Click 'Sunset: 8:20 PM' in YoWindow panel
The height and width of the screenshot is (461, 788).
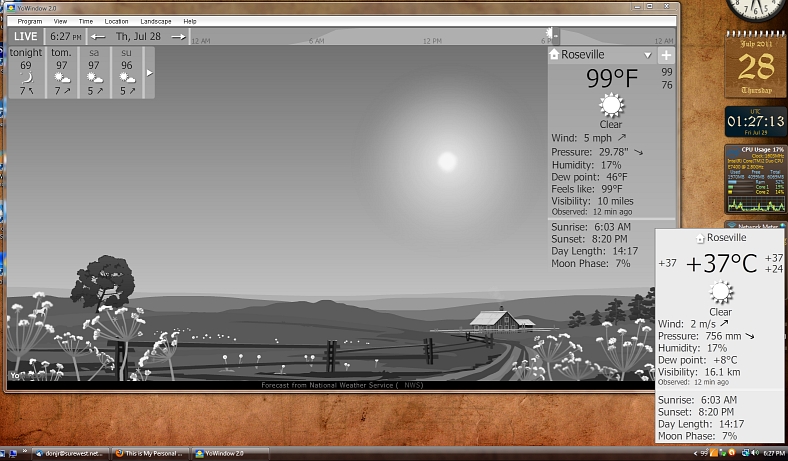point(589,239)
